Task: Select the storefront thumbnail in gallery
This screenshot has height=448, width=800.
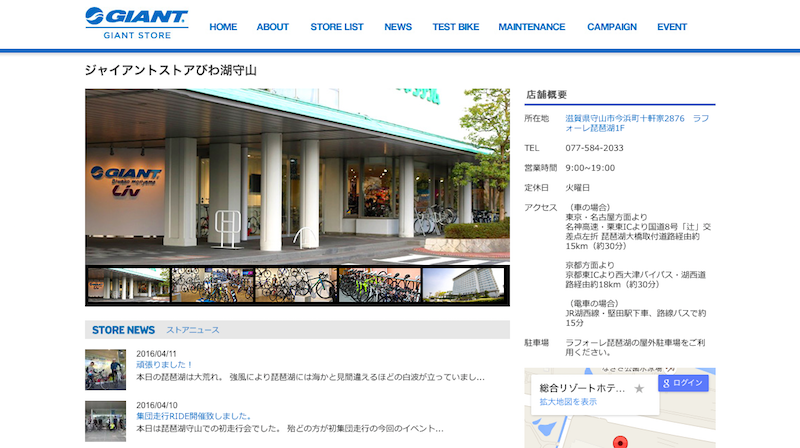Action: click(x=129, y=285)
